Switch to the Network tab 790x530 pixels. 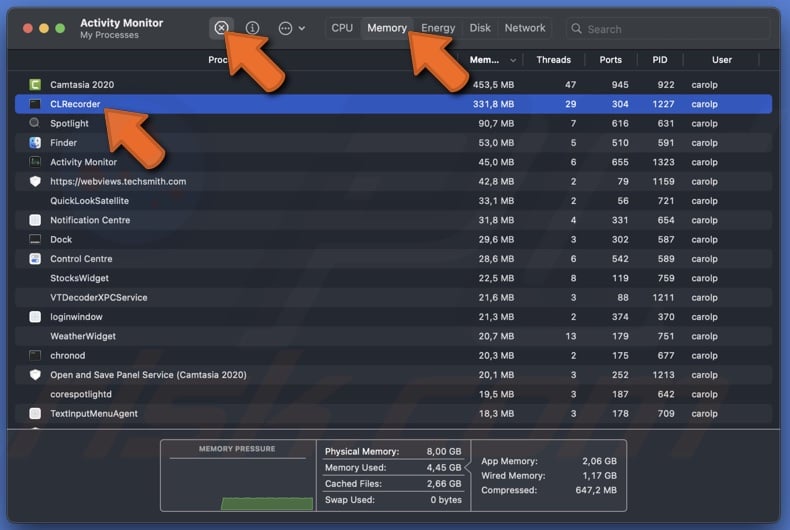coord(524,28)
